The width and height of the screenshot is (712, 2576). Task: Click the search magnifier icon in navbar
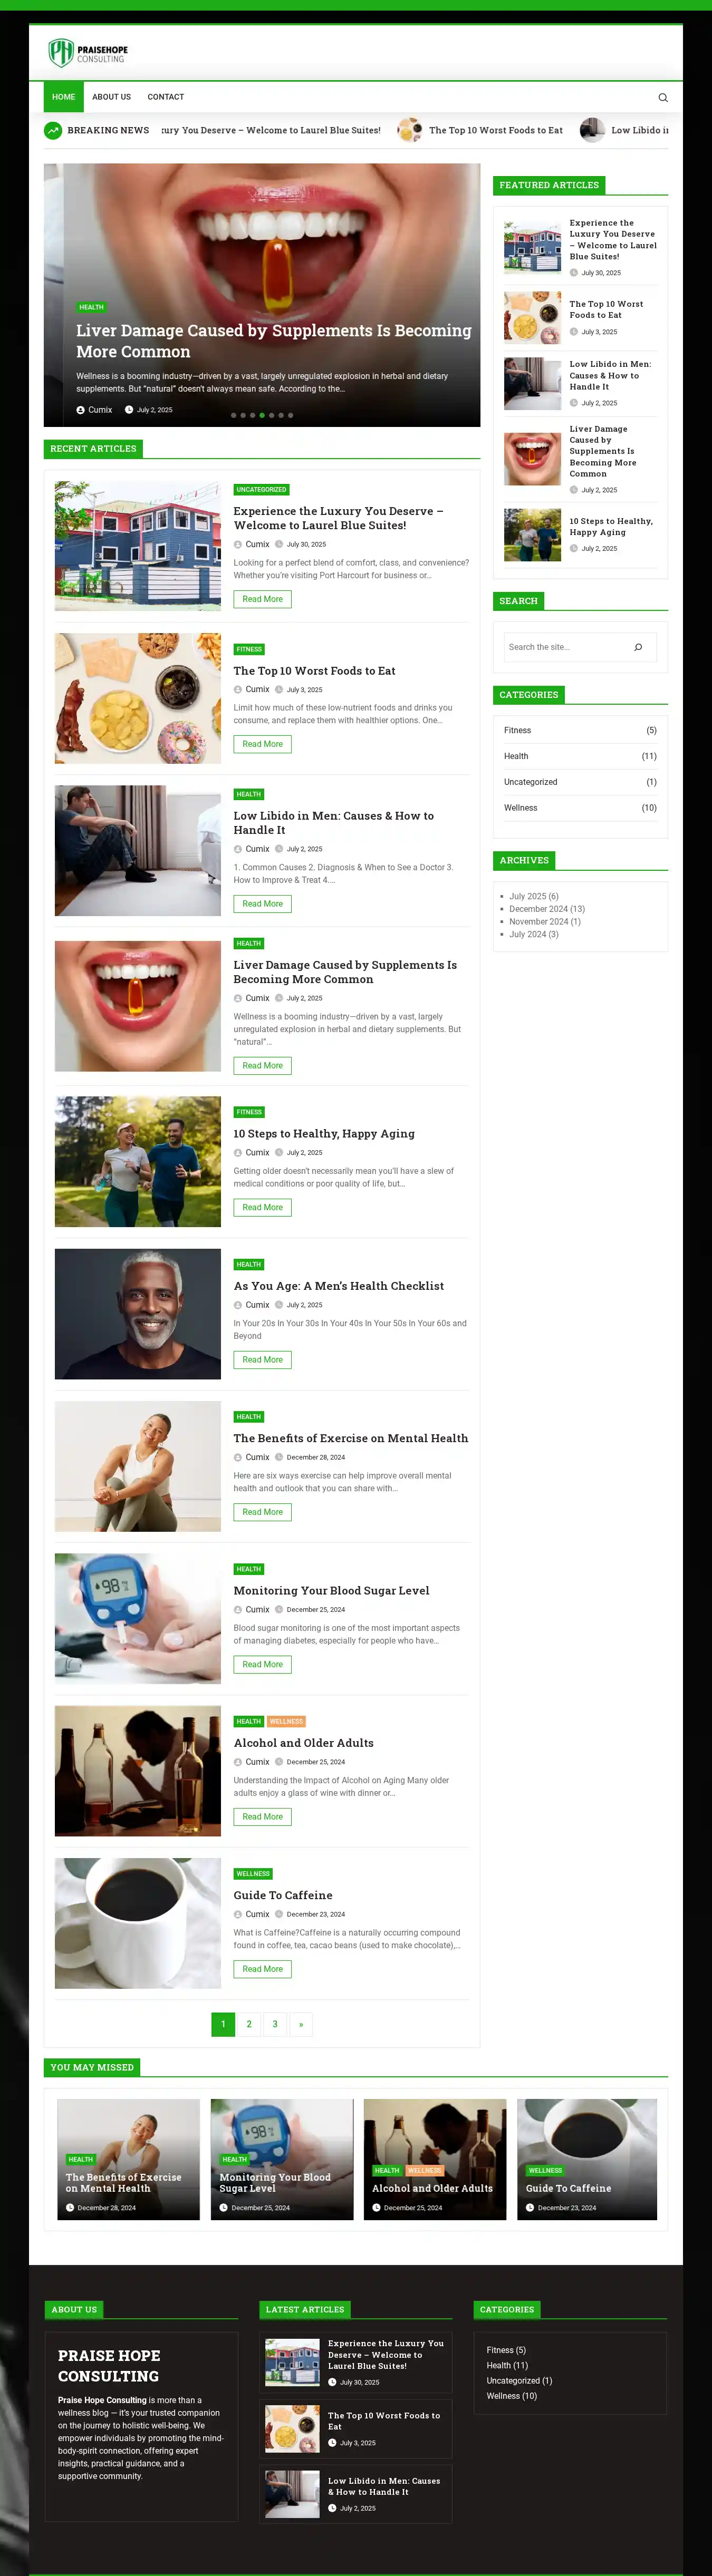tap(662, 97)
